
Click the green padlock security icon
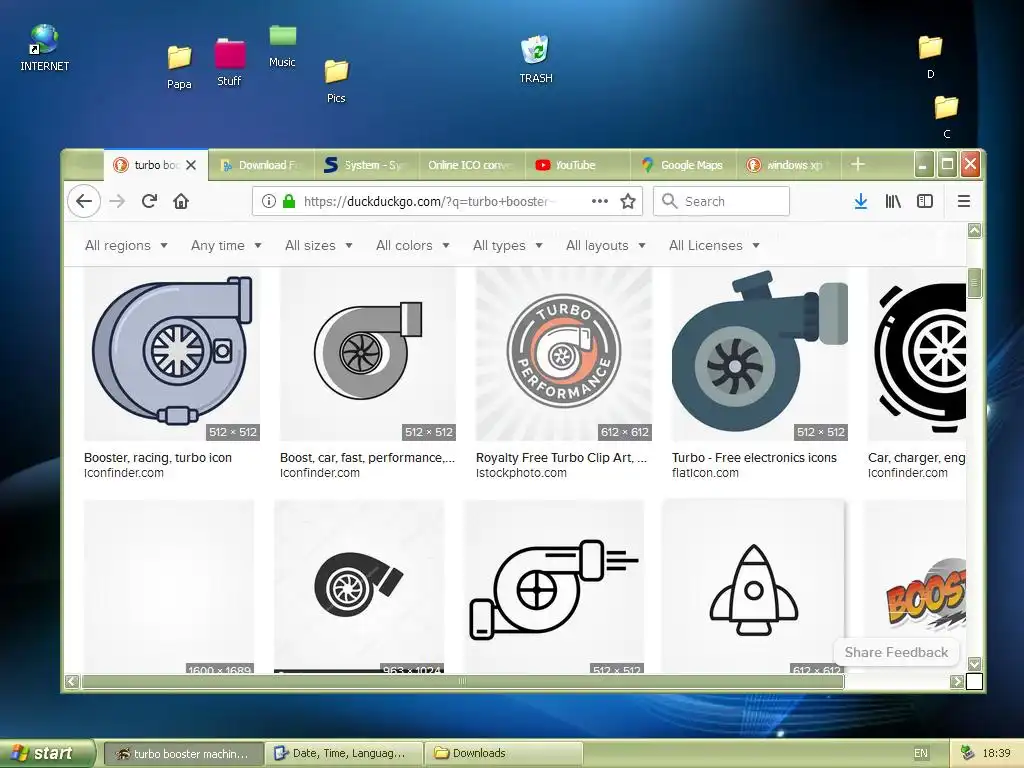(289, 201)
